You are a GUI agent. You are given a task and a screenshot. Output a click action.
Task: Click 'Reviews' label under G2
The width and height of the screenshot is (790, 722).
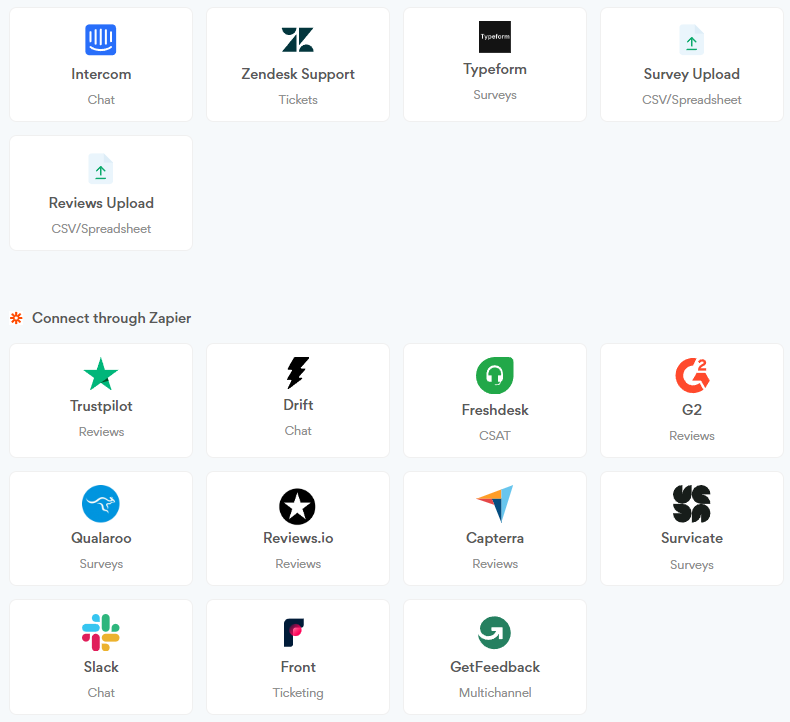692,436
